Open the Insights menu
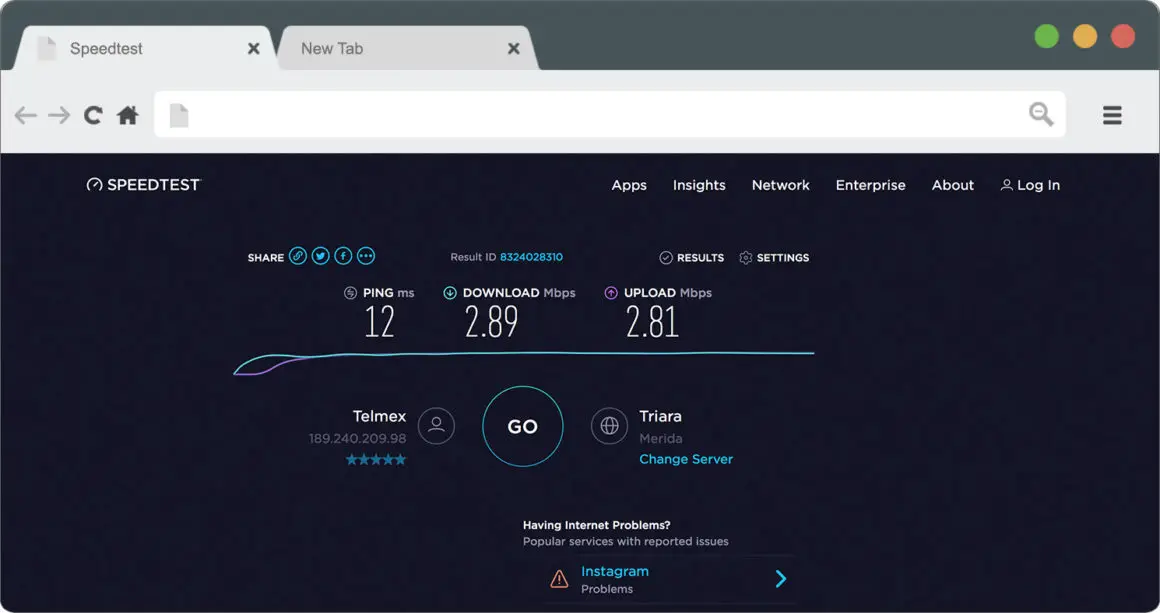1160x613 pixels. pyautogui.click(x=699, y=186)
